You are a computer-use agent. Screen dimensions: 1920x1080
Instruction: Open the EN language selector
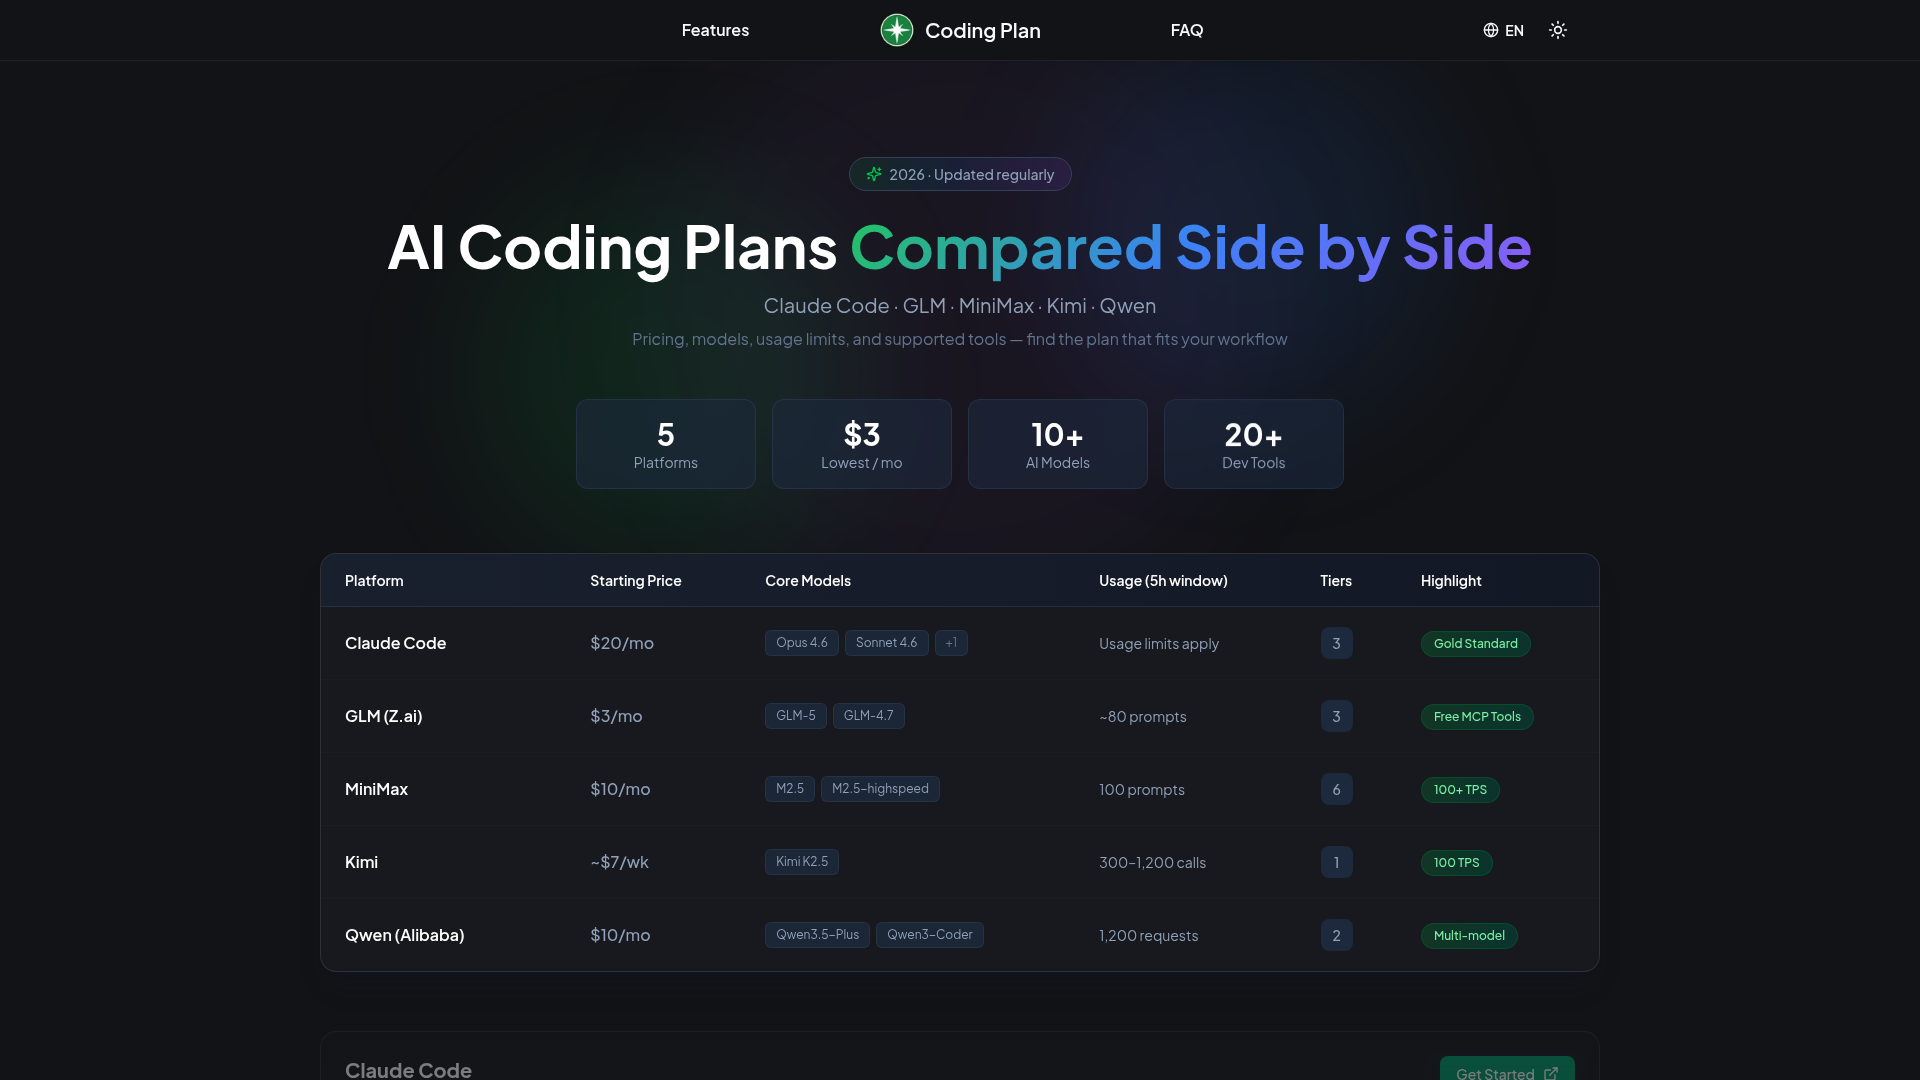pos(1503,30)
